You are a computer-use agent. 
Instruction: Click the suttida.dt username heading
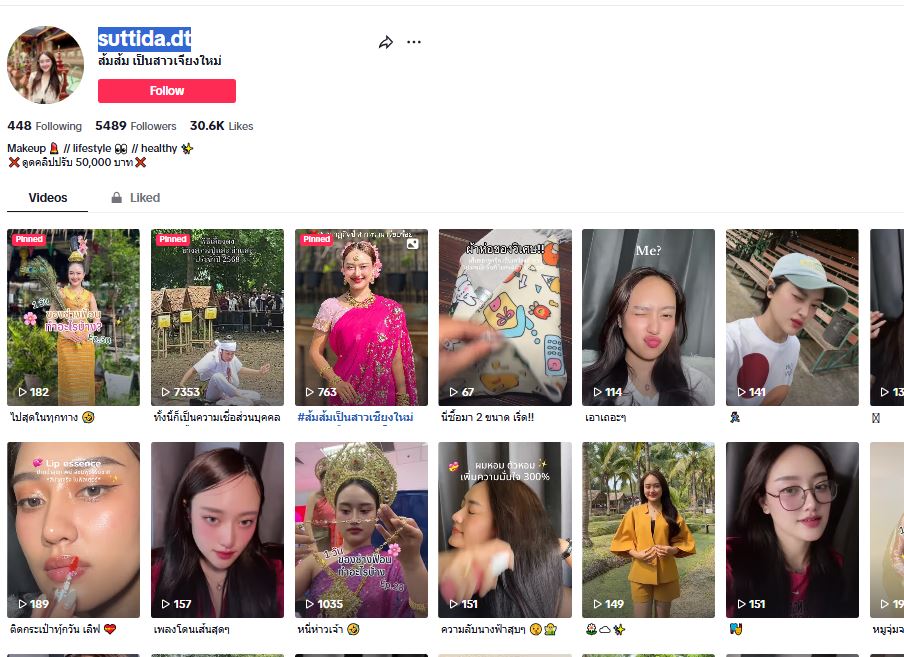click(x=144, y=39)
